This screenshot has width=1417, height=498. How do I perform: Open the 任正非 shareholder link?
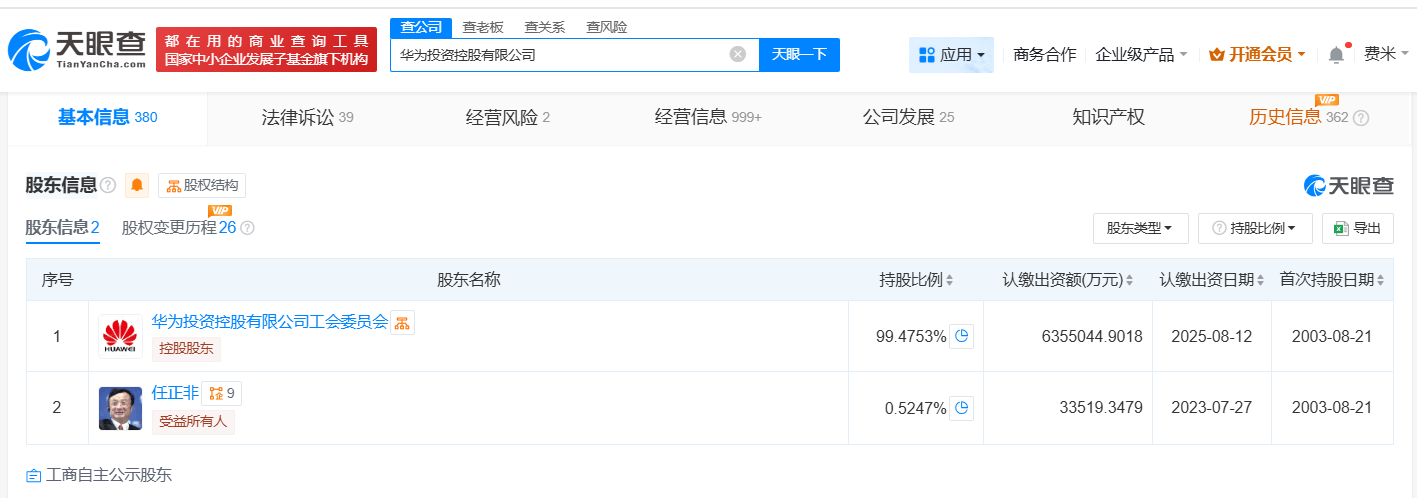(175, 393)
